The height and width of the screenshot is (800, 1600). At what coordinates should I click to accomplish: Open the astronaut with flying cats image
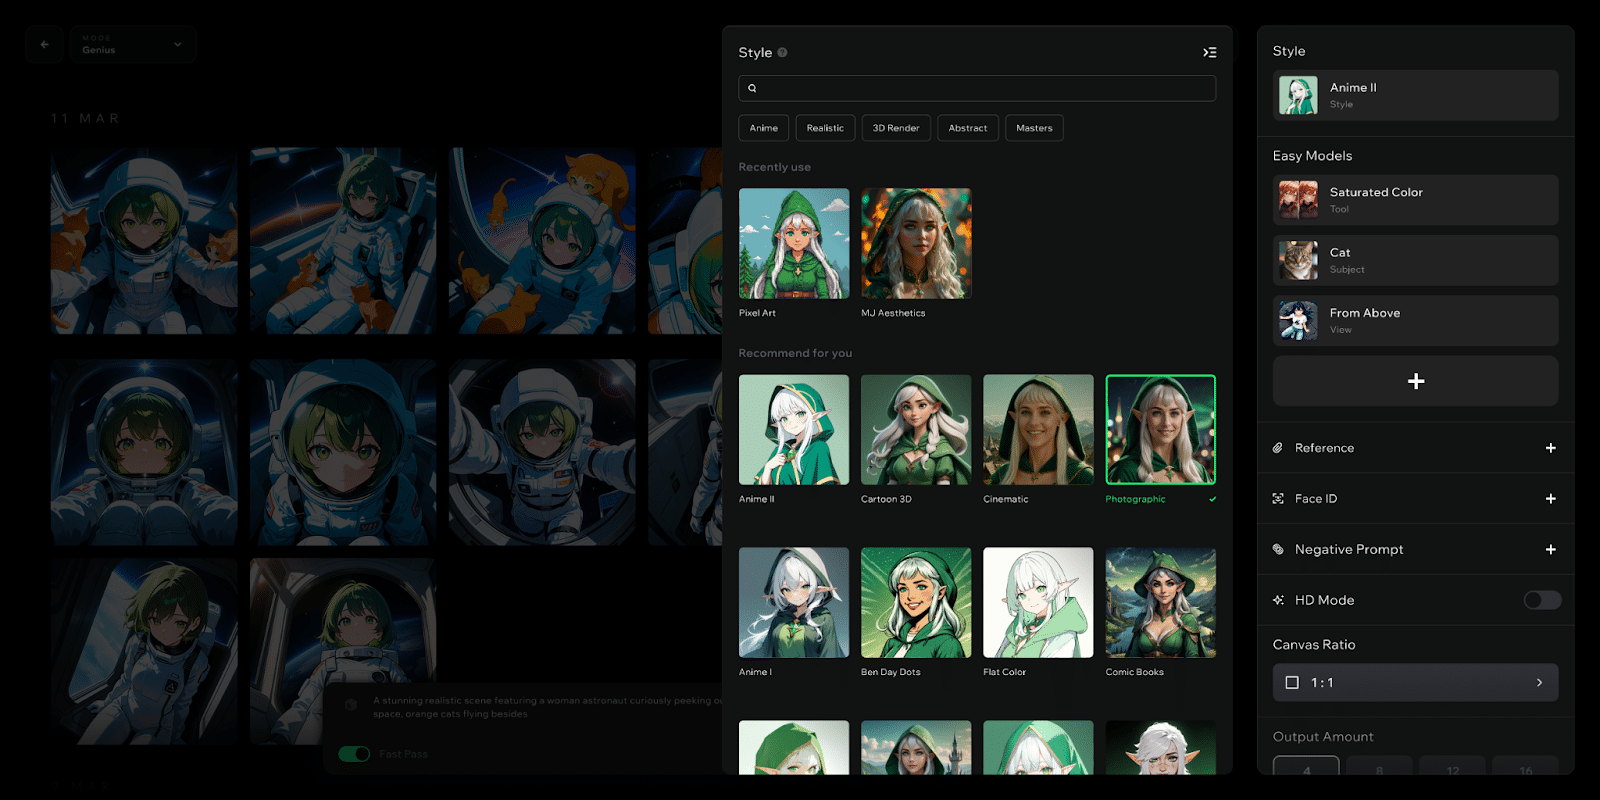[542, 241]
